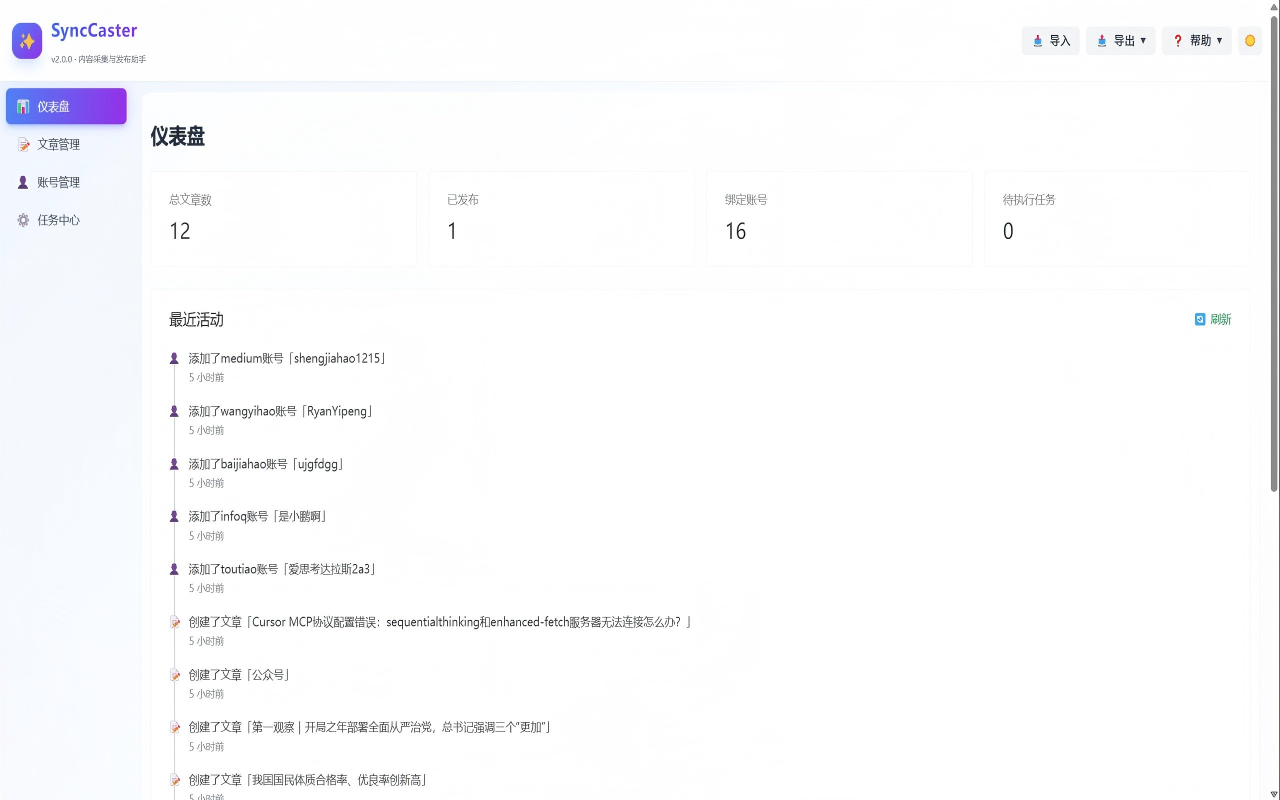Screen dimensions: 1280x800
Task: Click the refresh icon in 最近活动
Action: coord(1200,320)
